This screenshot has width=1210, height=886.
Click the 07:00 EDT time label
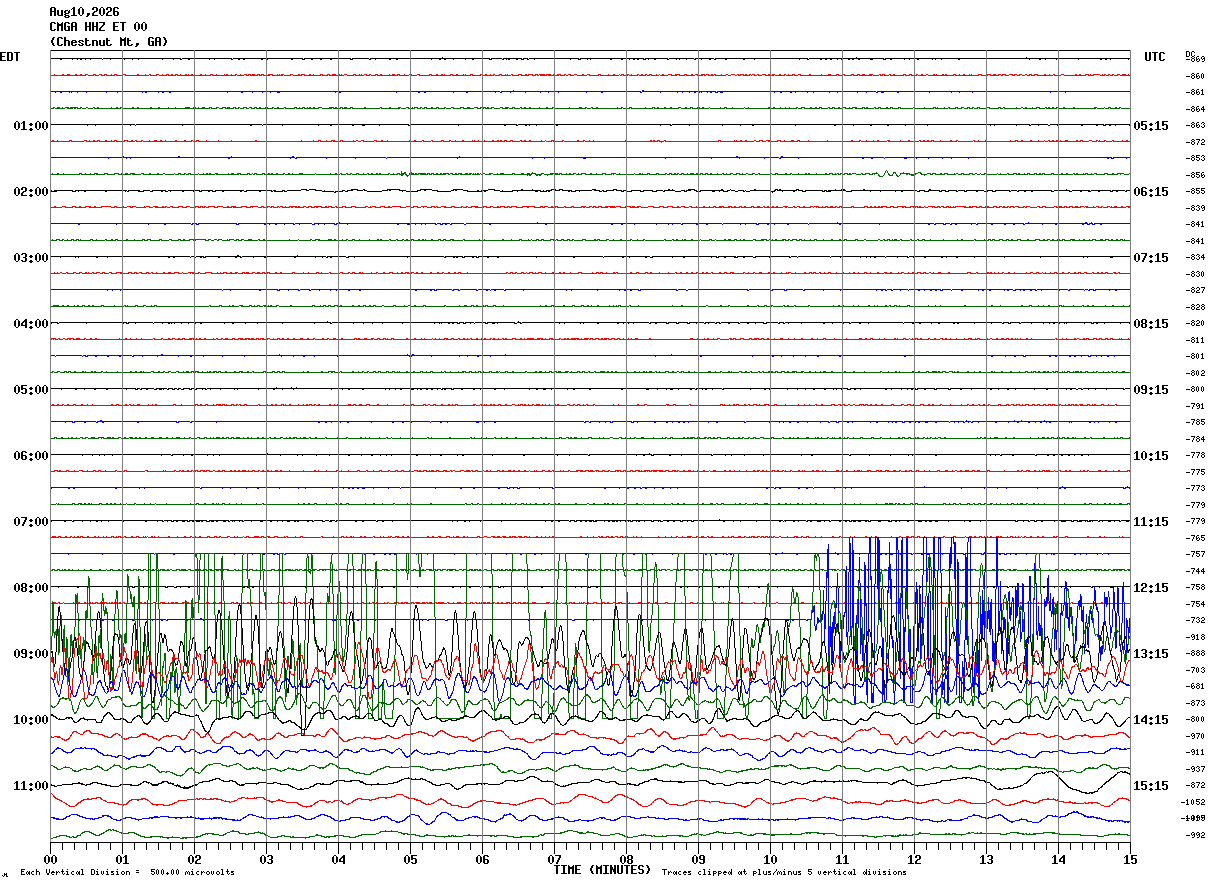tap(31, 522)
